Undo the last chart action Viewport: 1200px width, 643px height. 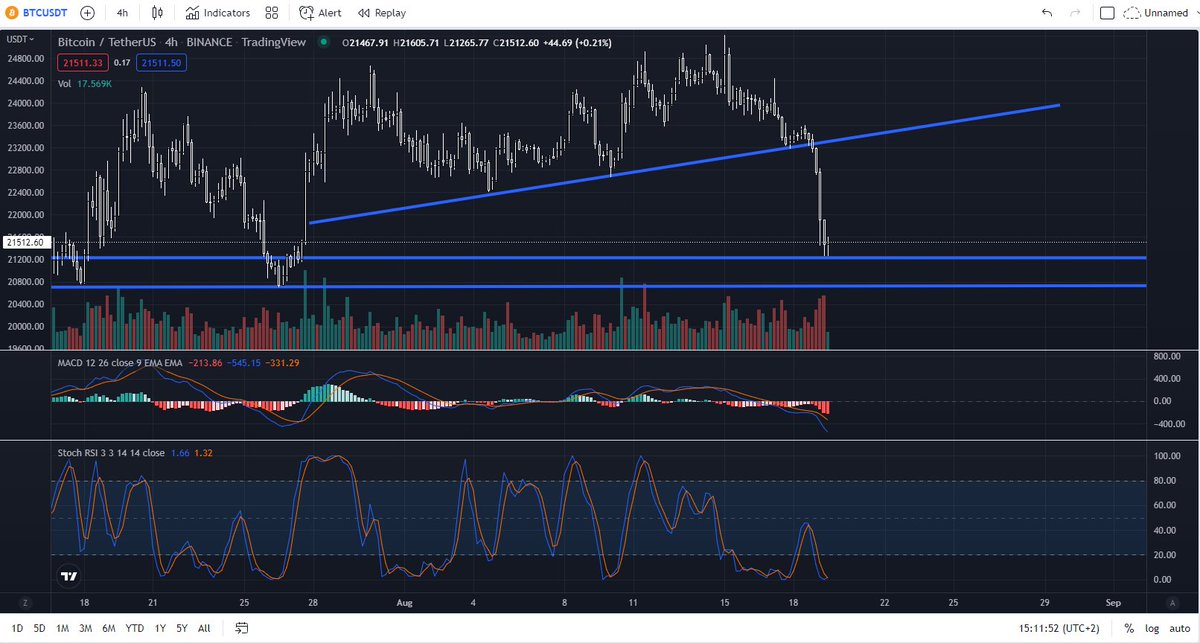pos(1047,13)
